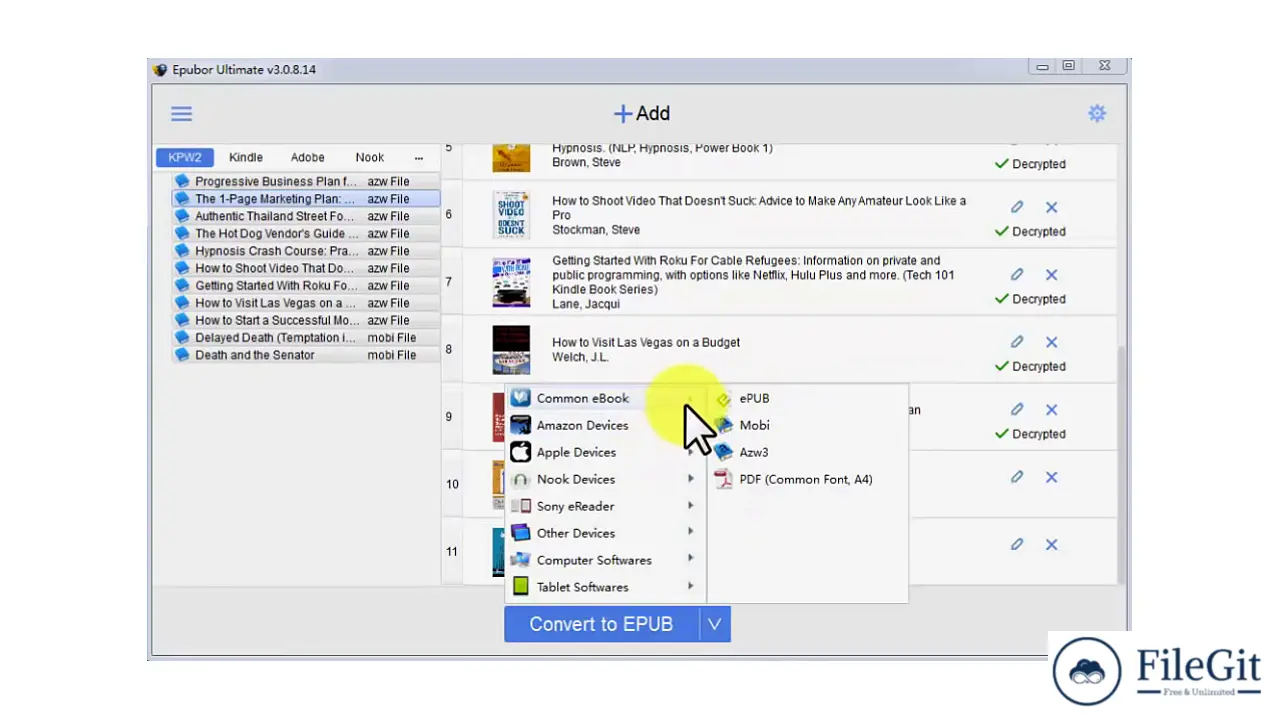Open Roku book cover thumbnail
1280x720 pixels.
point(511,282)
